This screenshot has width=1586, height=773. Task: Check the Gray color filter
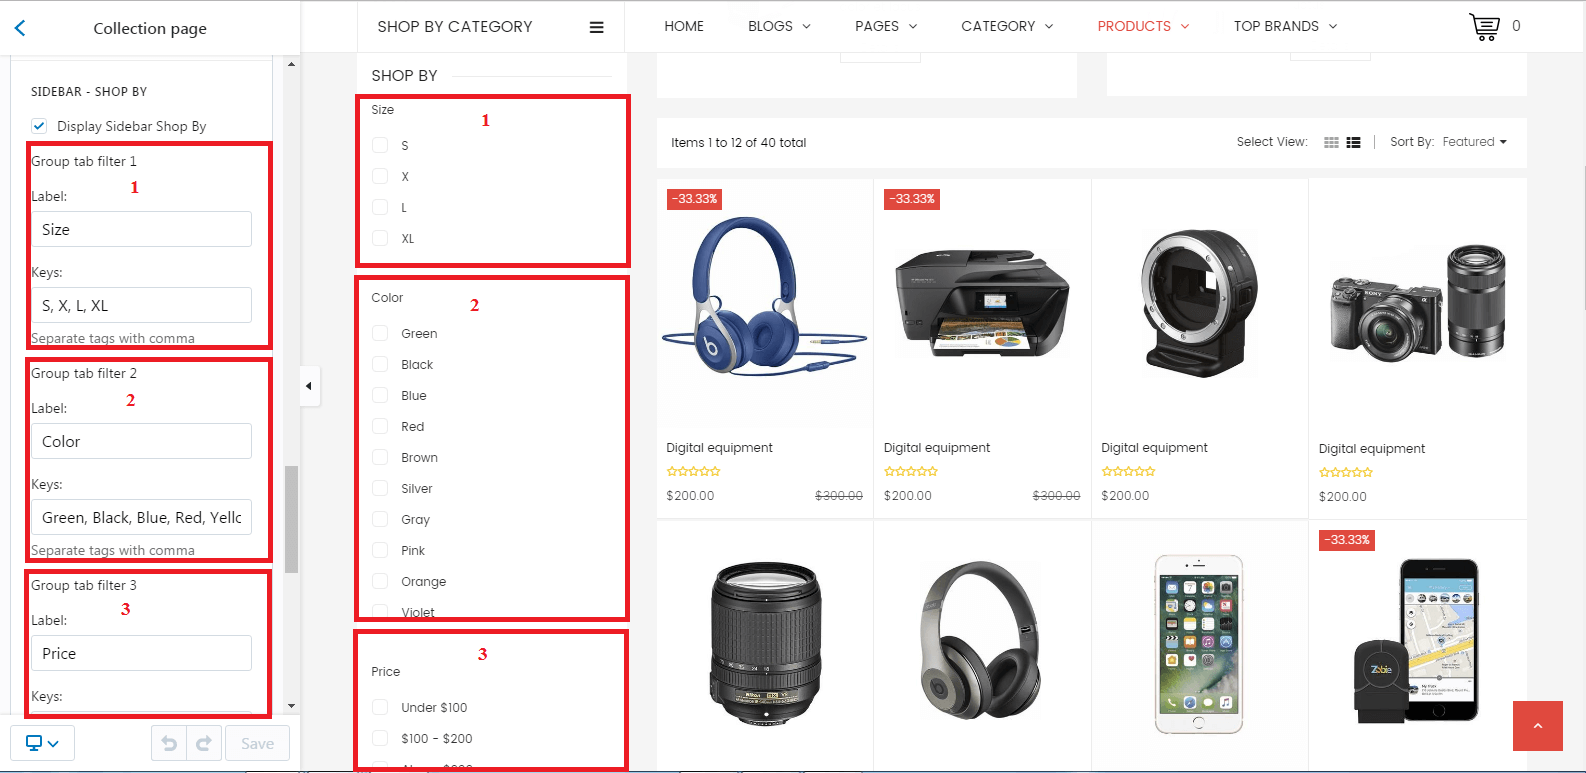tap(380, 519)
